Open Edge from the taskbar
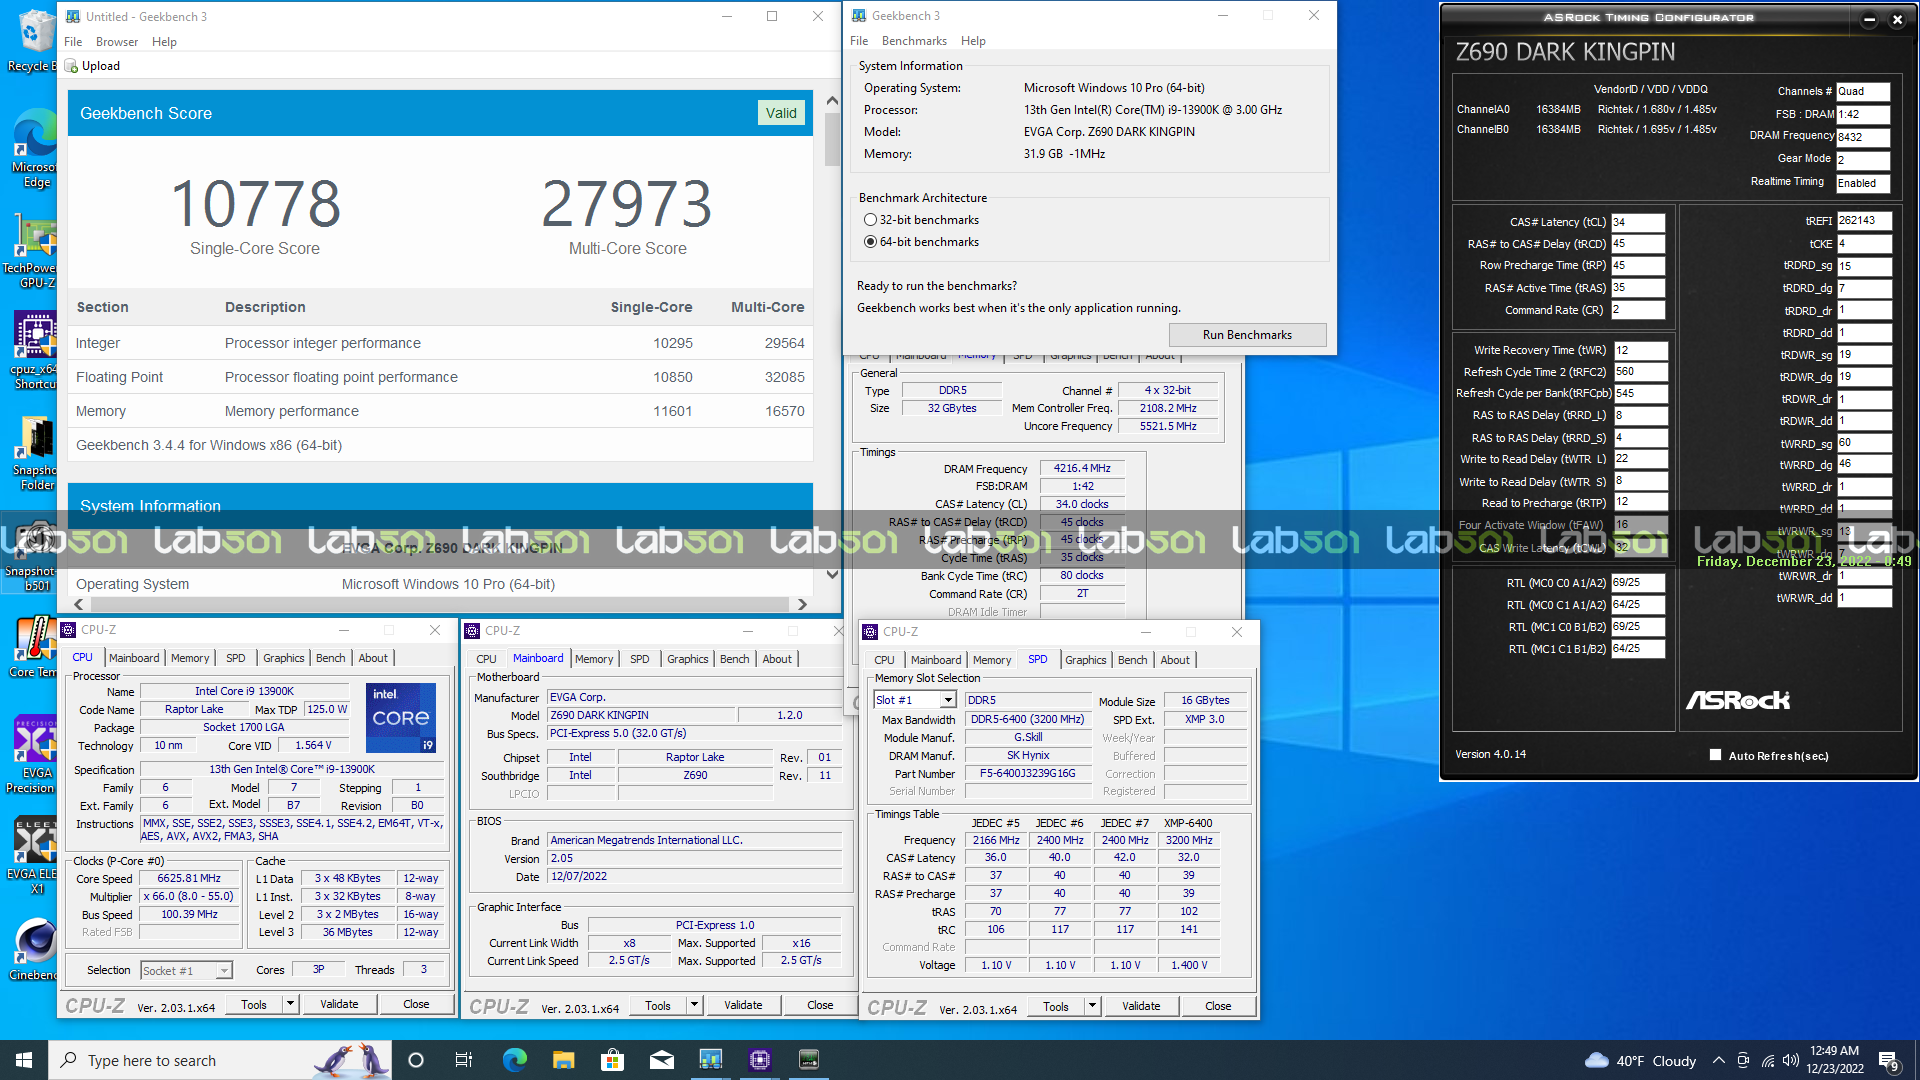The image size is (1920, 1080). pyautogui.click(x=514, y=1060)
